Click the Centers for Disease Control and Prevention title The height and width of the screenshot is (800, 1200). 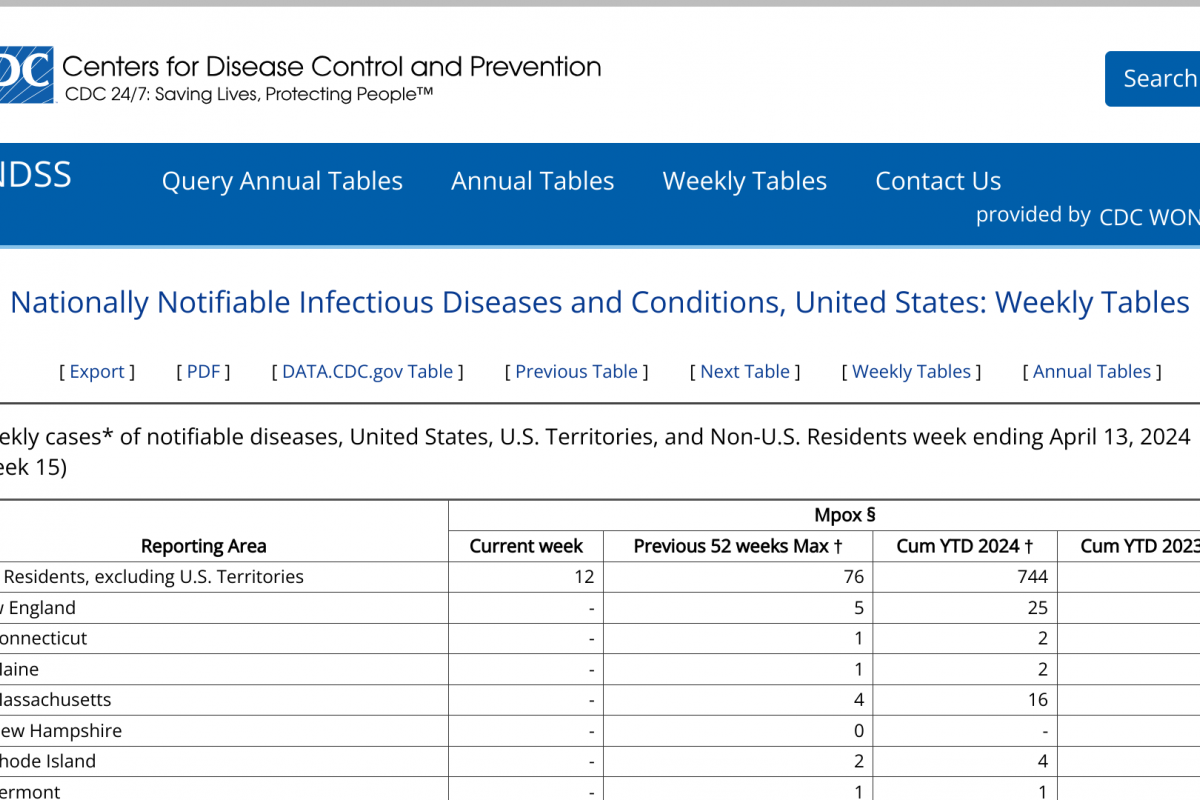pyautogui.click(x=331, y=67)
